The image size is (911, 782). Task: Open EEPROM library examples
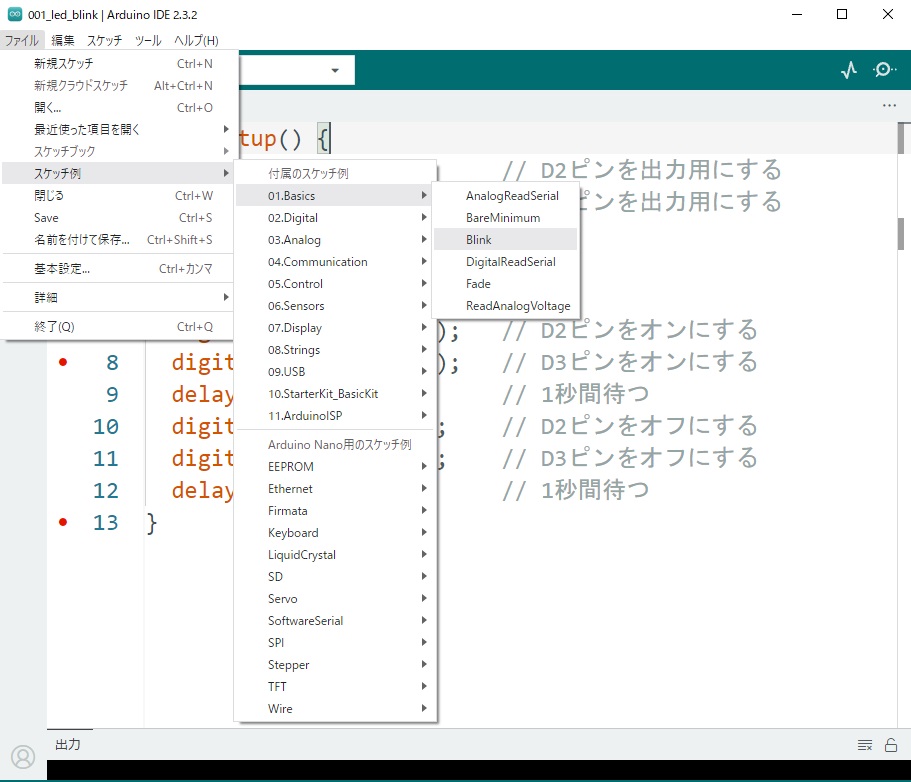(x=335, y=467)
